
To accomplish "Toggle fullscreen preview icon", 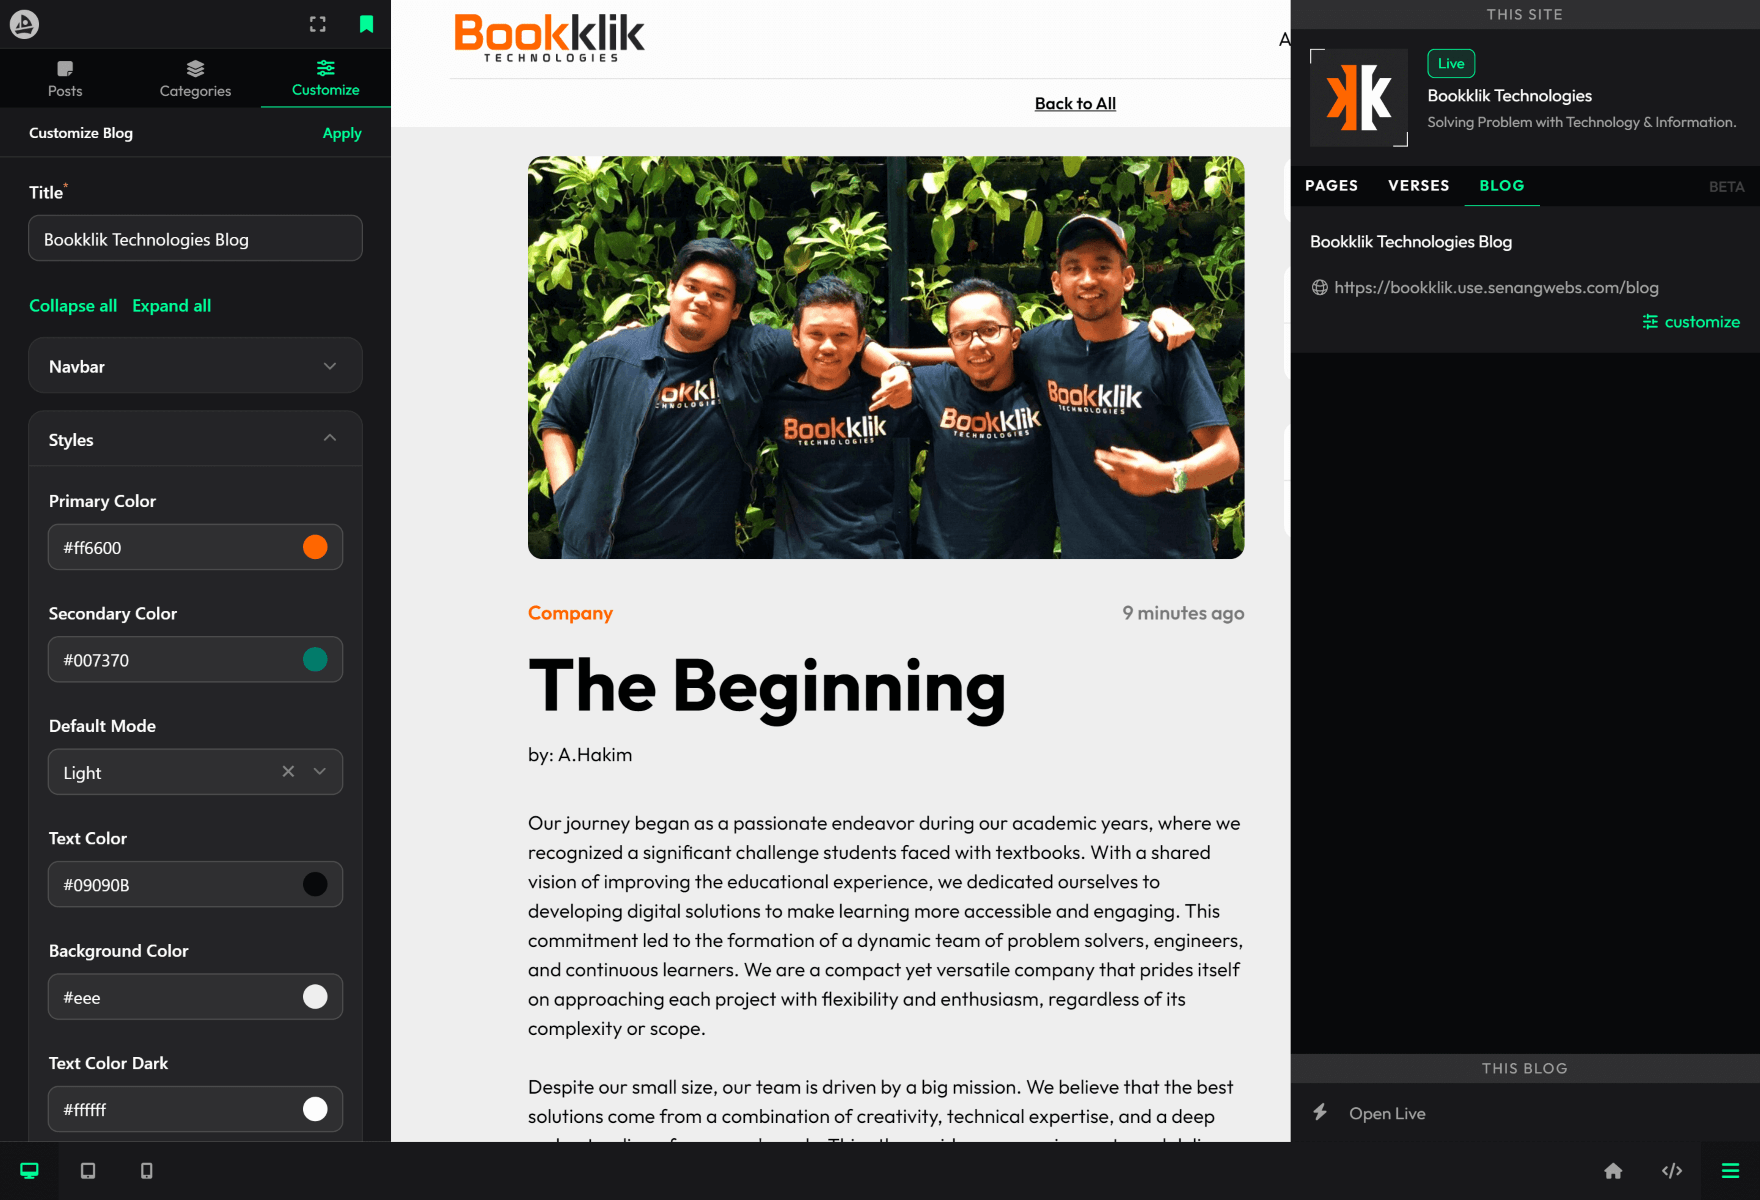I will (318, 24).
